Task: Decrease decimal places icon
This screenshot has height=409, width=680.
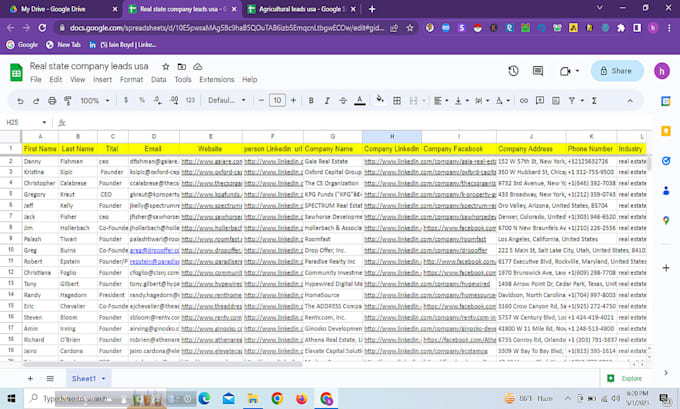Action: pos(157,100)
